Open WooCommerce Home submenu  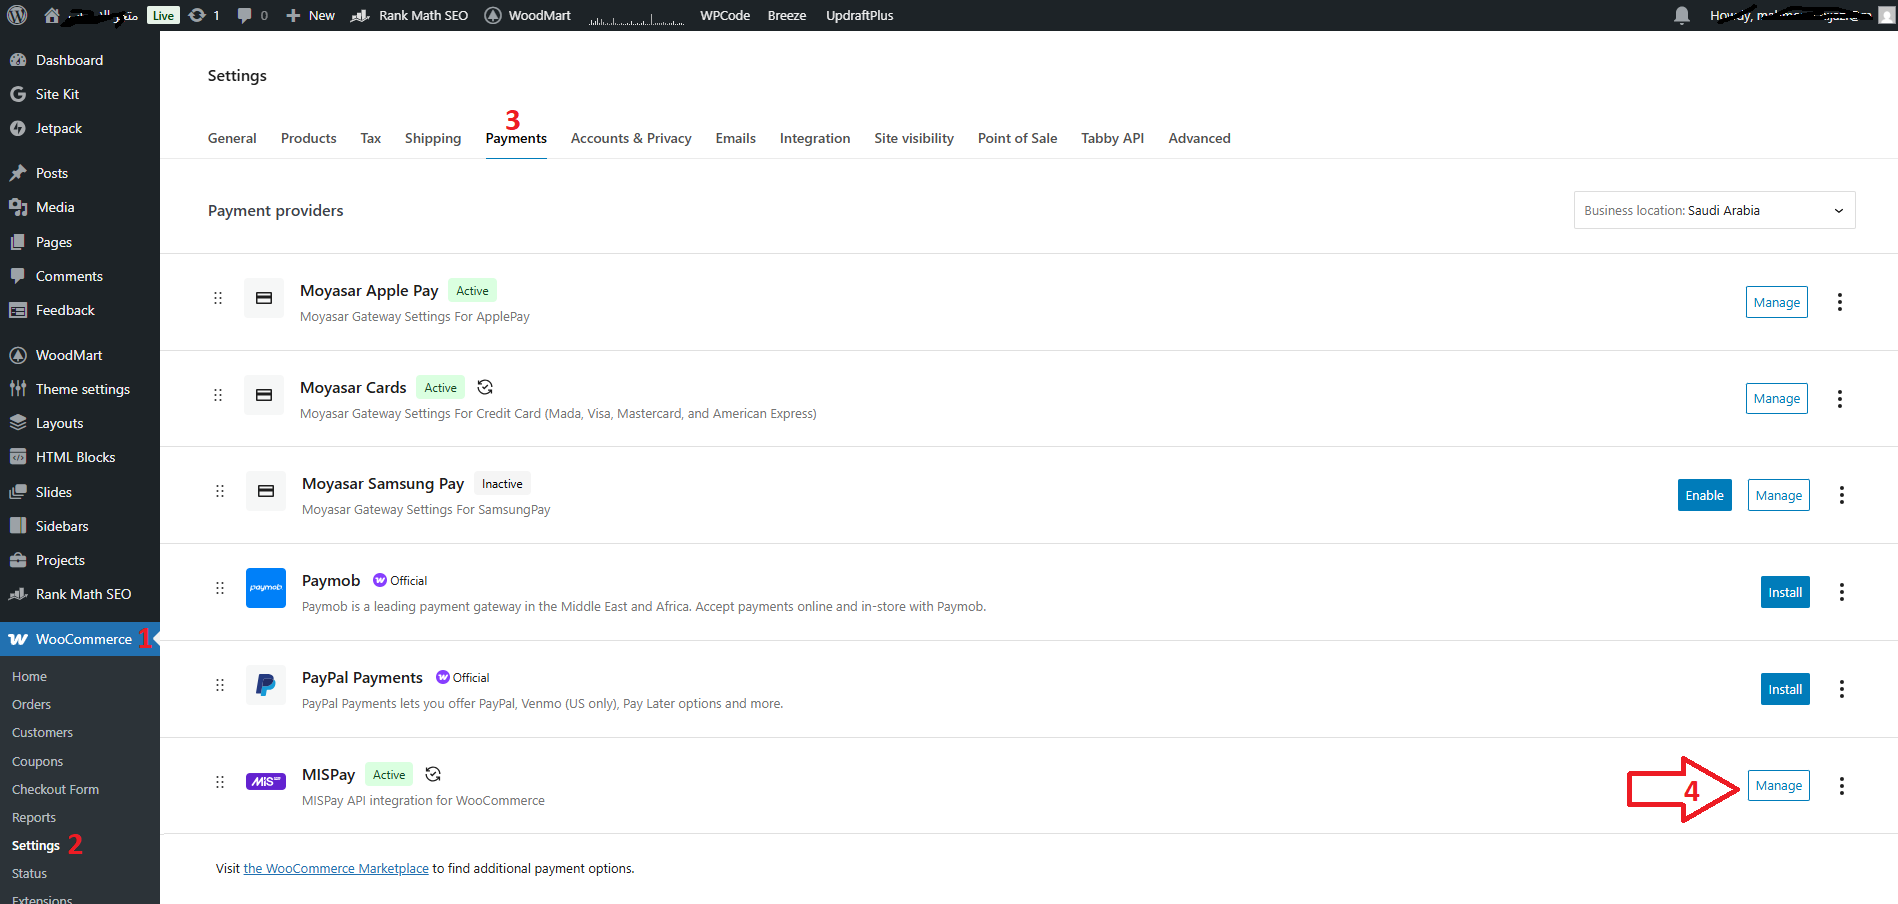tap(30, 677)
